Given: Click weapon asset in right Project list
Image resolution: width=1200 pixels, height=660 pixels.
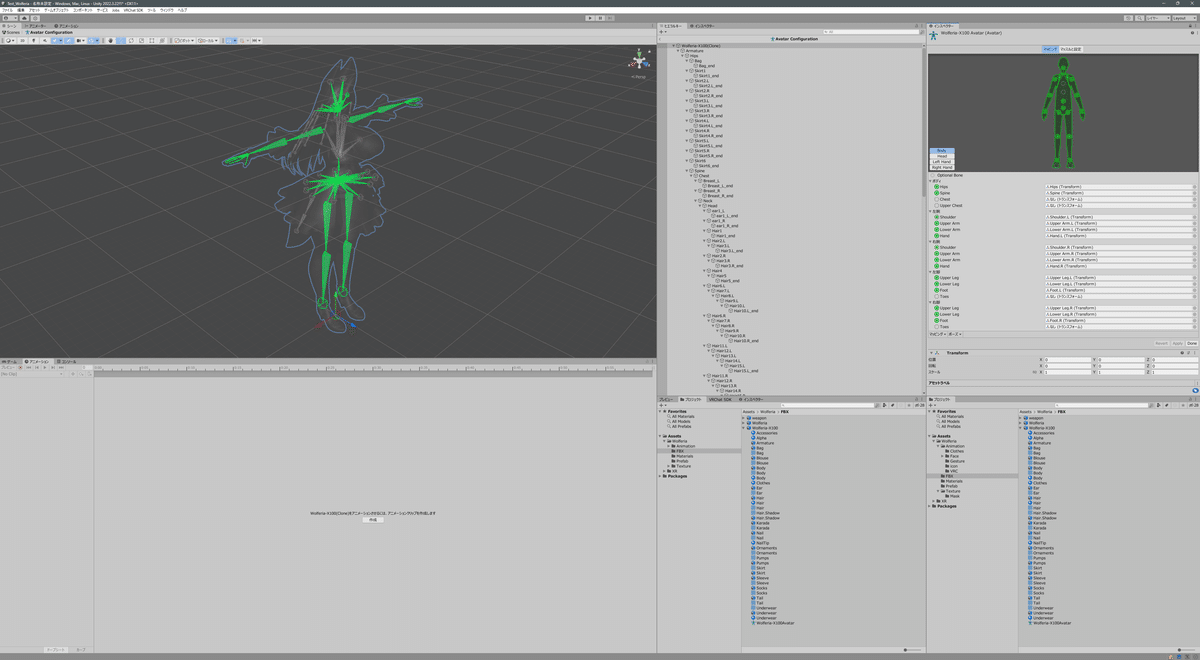Looking at the screenshot, I should point(1034,418).
